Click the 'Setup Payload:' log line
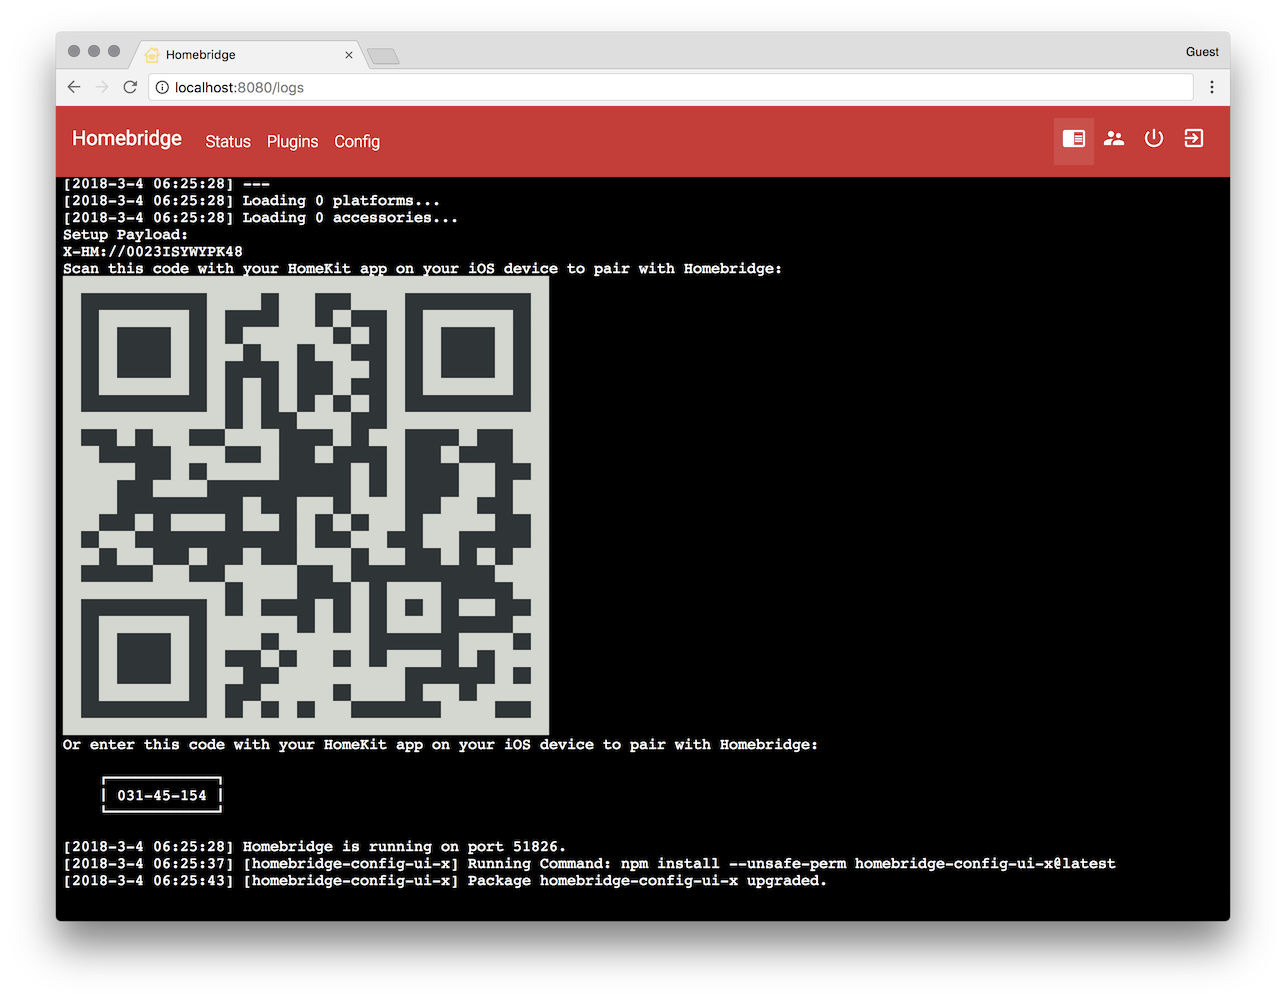Viewport: 1286px width, 1001px height. coord(125,235)
